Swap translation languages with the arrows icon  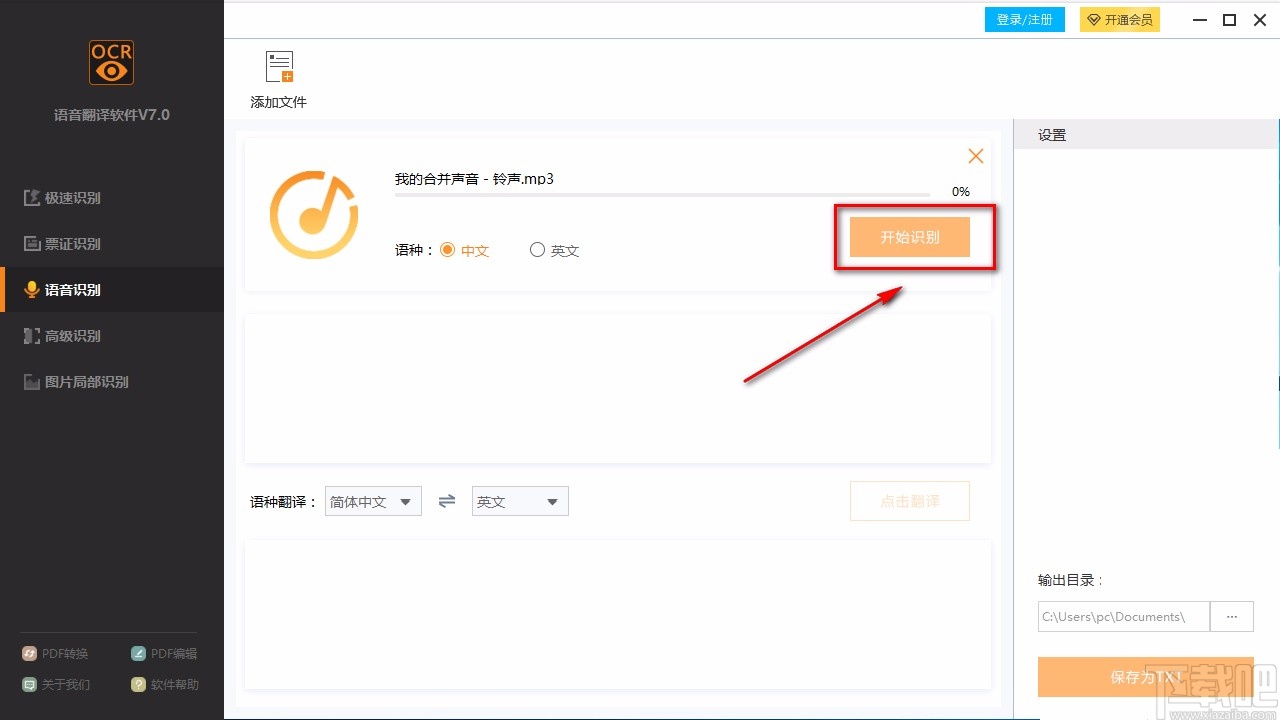pos(447,501)
